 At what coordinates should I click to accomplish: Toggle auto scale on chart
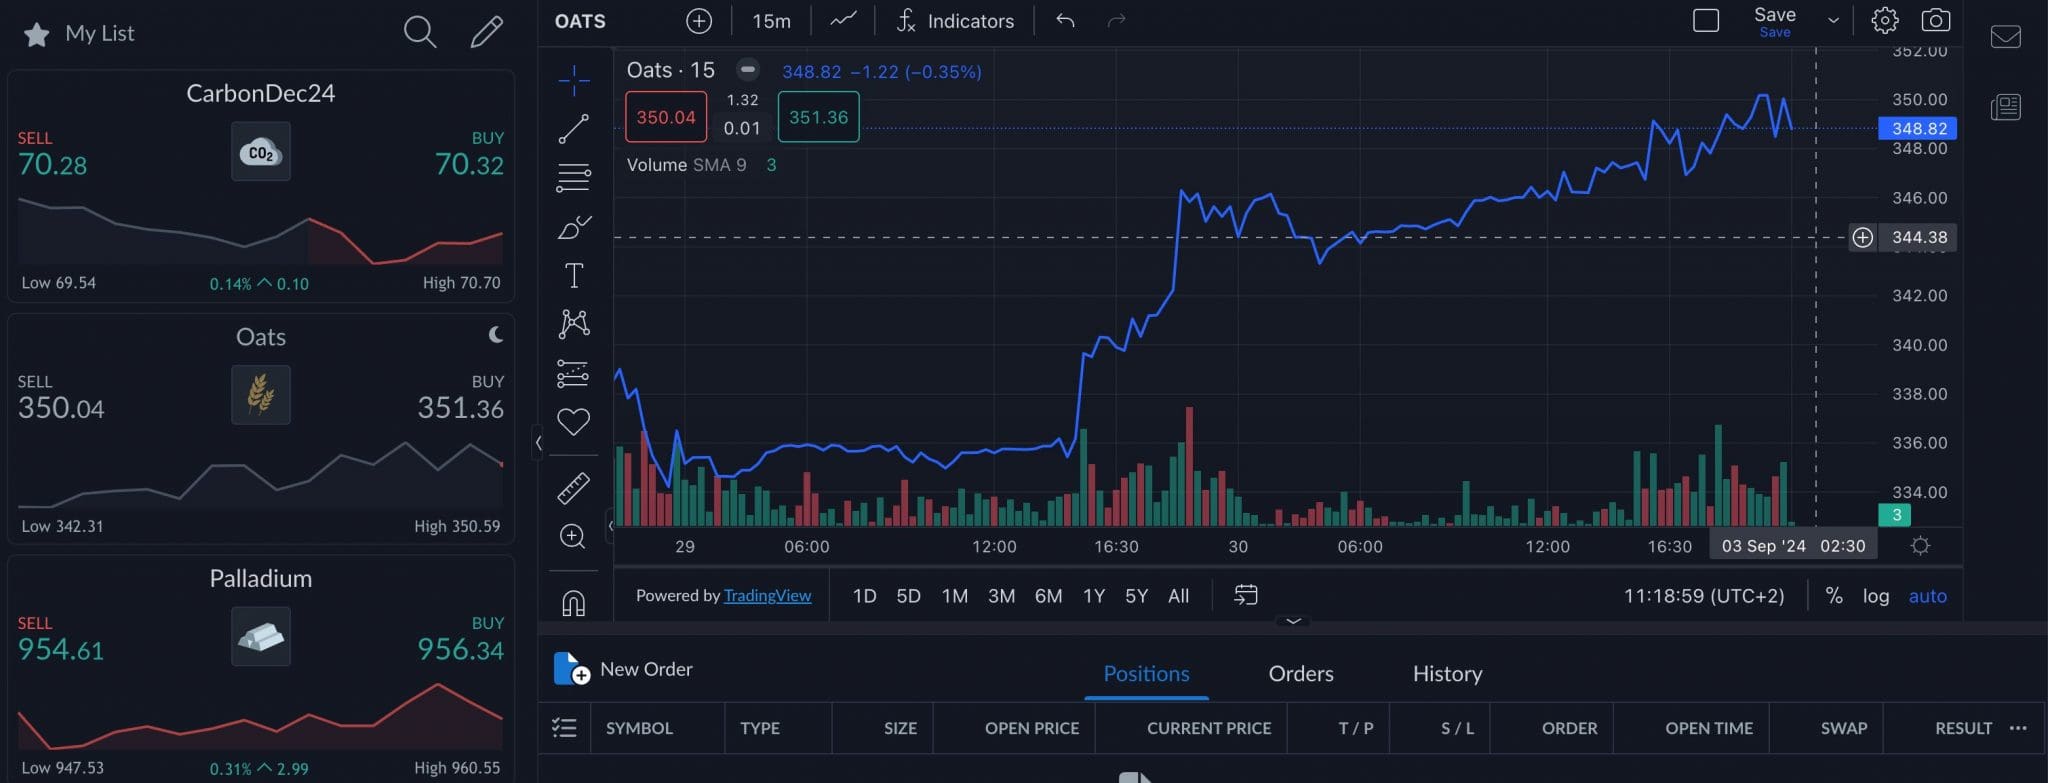coord(1928,596)
